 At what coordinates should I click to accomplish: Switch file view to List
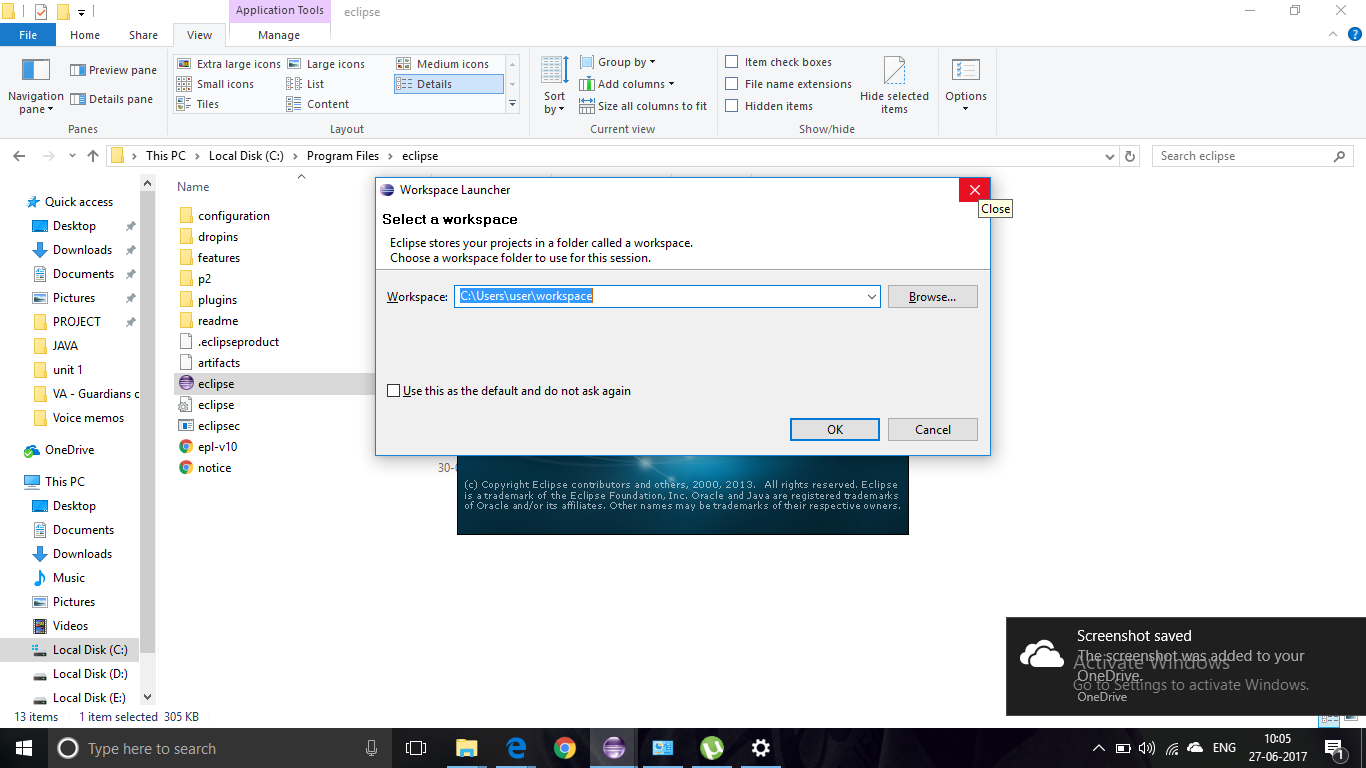pos(306,84)
